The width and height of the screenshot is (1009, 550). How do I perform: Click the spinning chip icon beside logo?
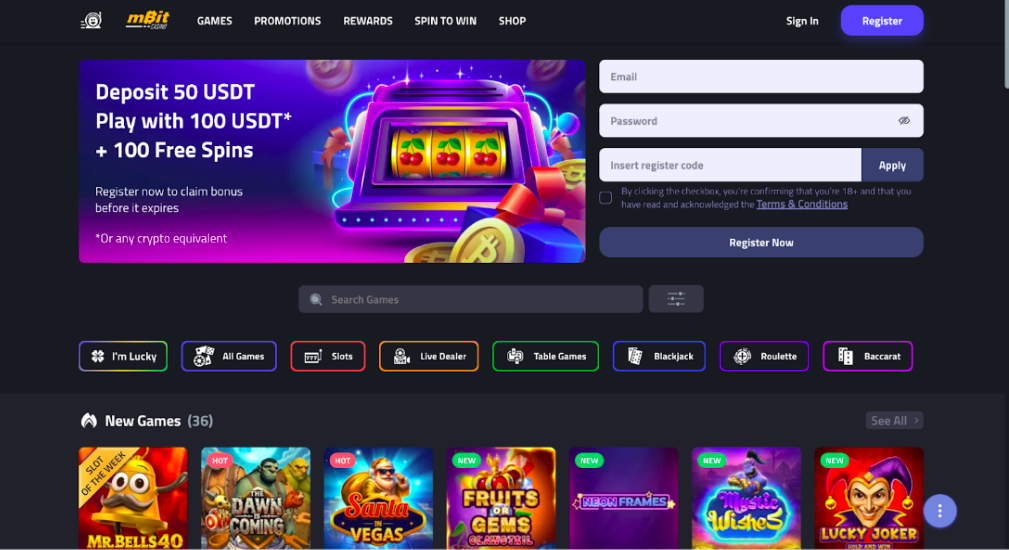[x=91, y=21]
